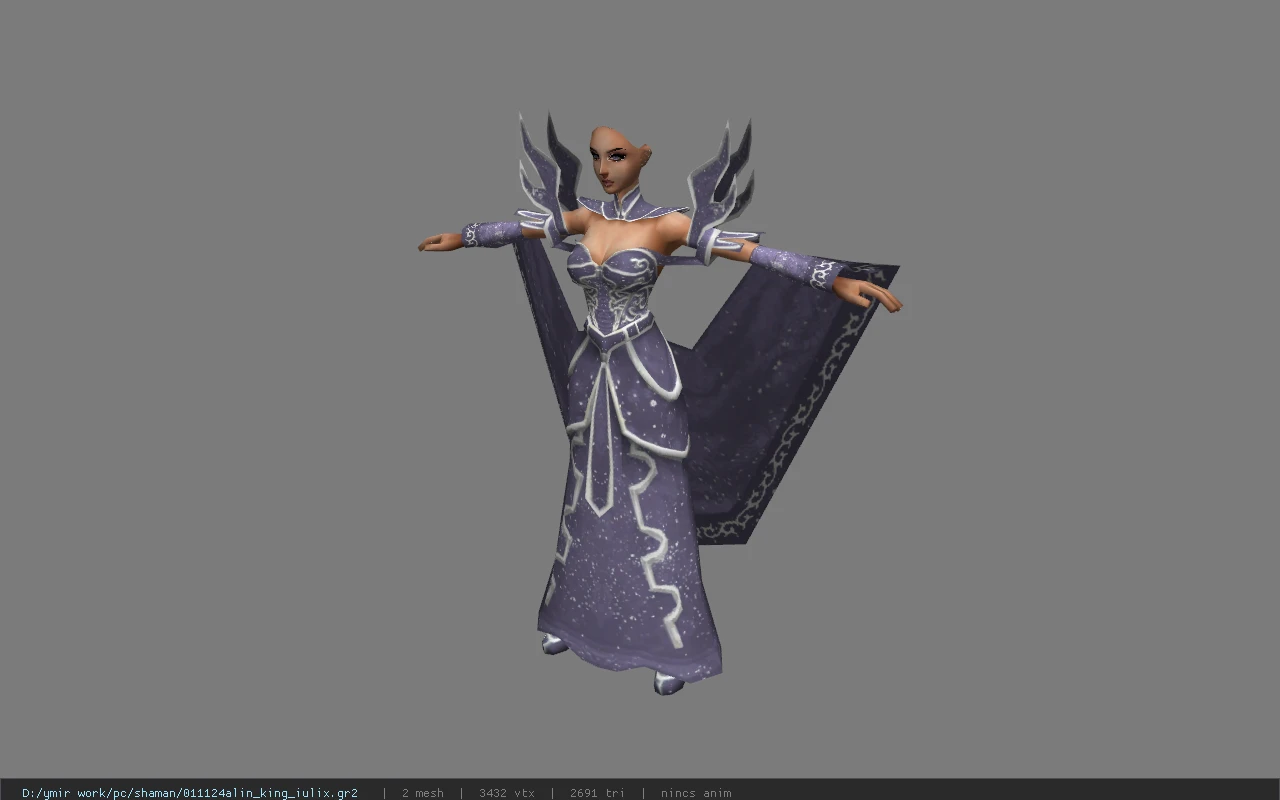Click the long hanging front sash
The width and height of the screenshot is (1280, 800).
pyautogui.click(x=601, y=440)
